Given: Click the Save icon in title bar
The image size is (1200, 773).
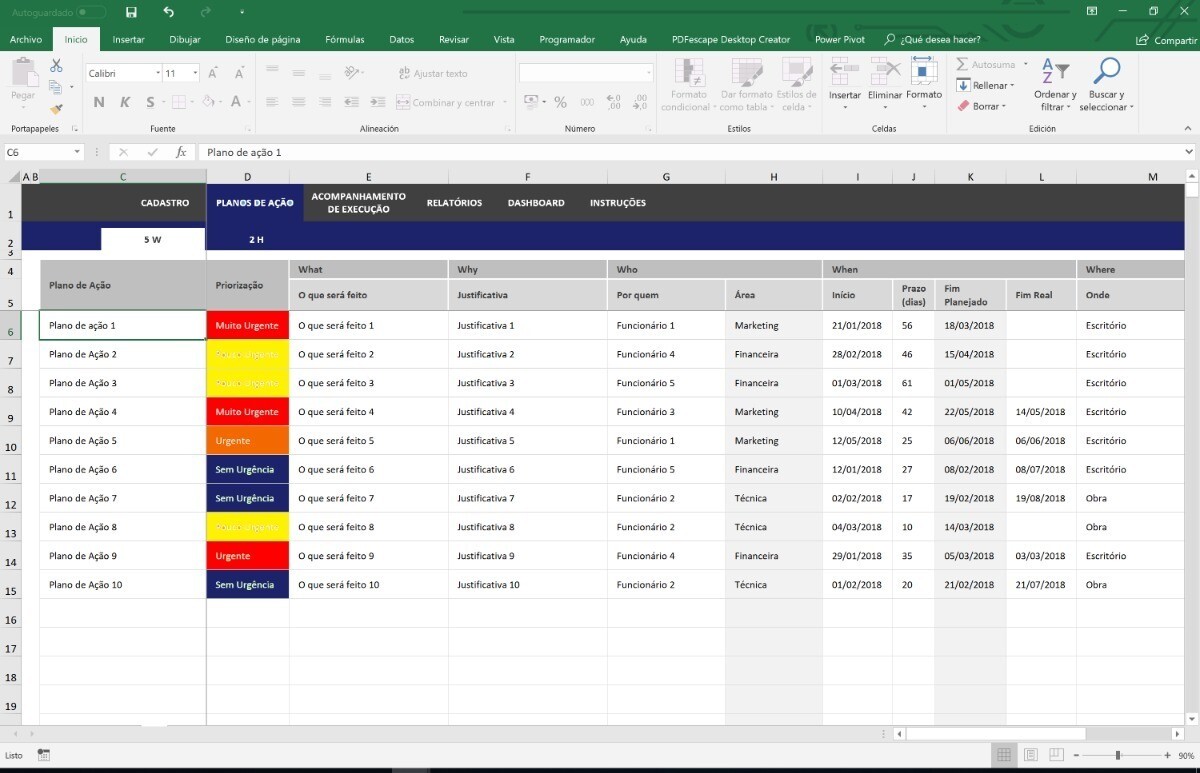Looking at the screenshot, I should [131, 12].
